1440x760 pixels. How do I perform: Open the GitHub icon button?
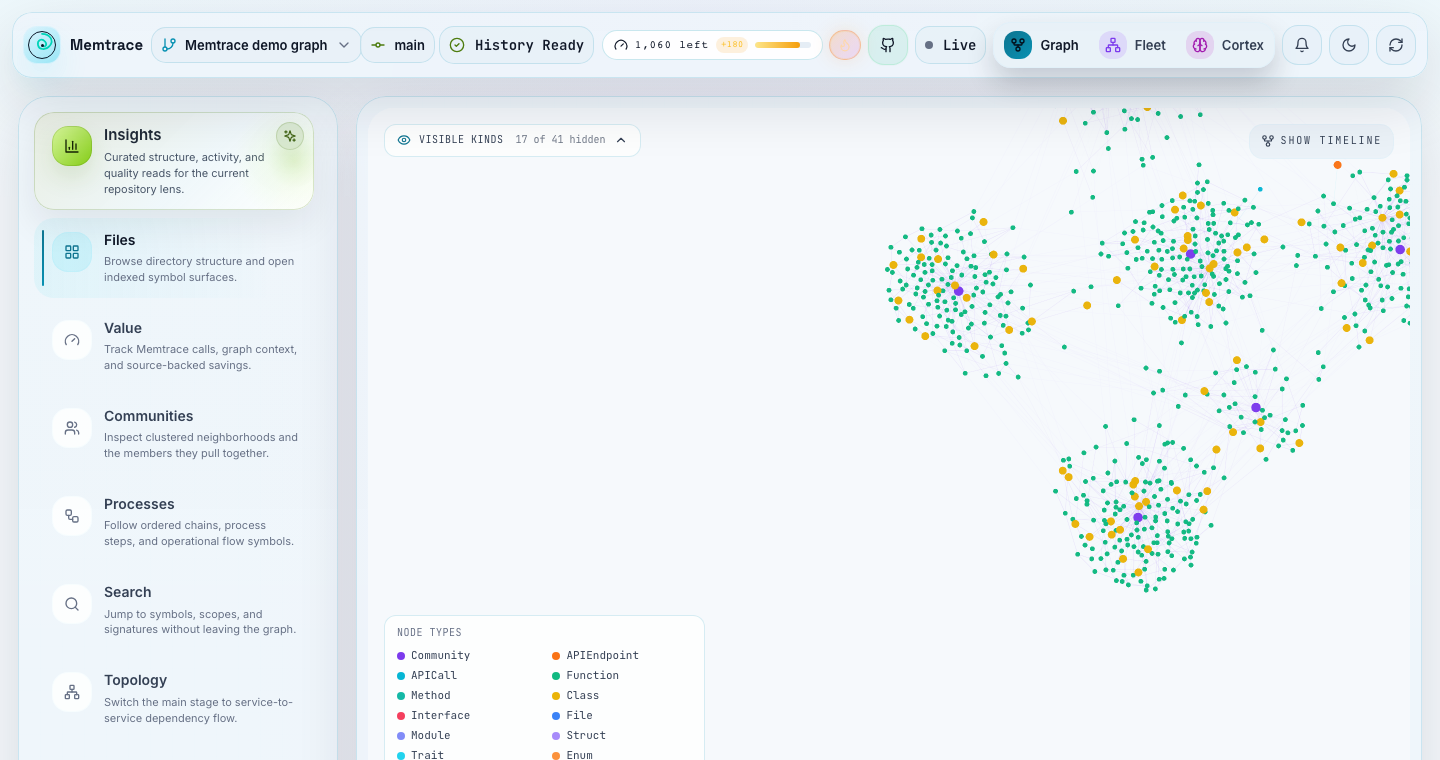(x=887, y=45)
